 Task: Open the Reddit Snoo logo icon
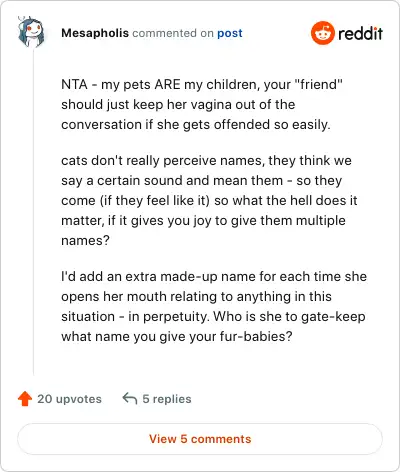click(x=322, y=33)
